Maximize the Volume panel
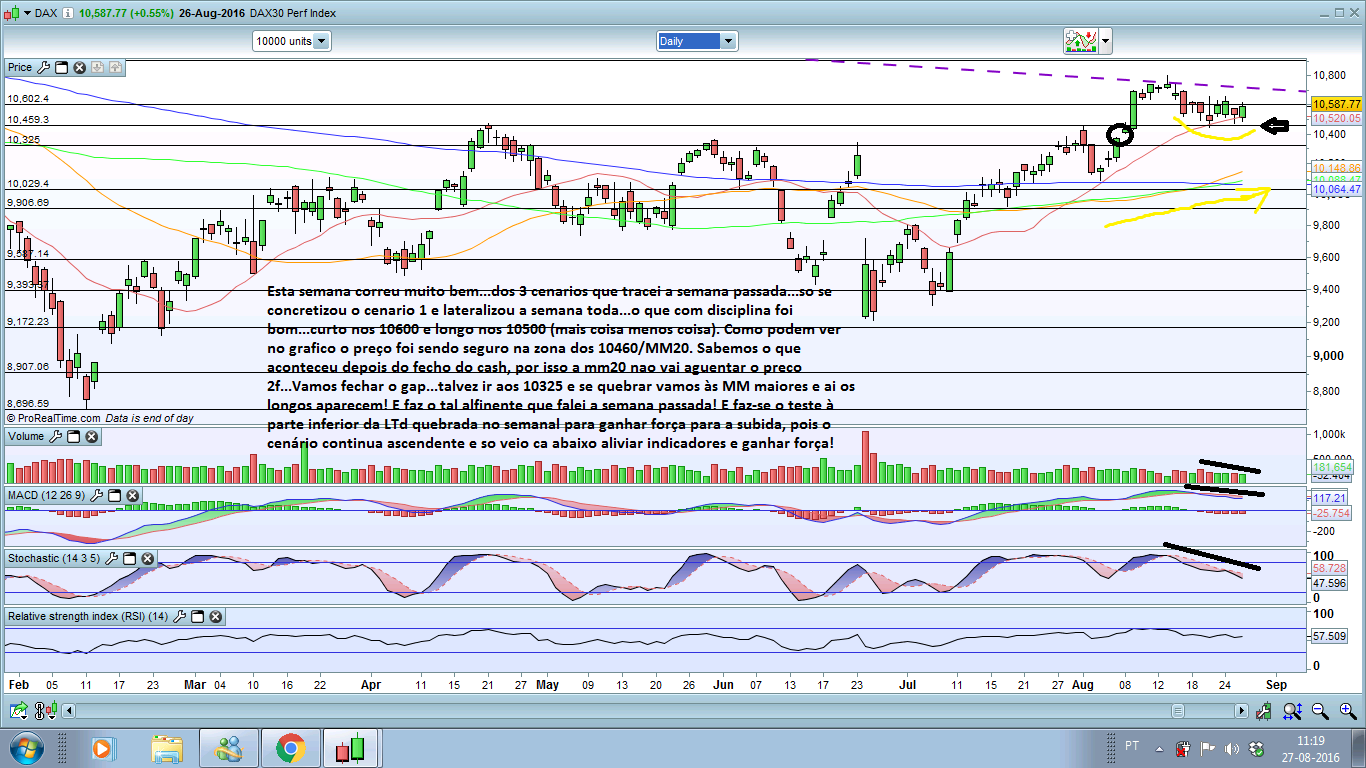 pos(73,437)
